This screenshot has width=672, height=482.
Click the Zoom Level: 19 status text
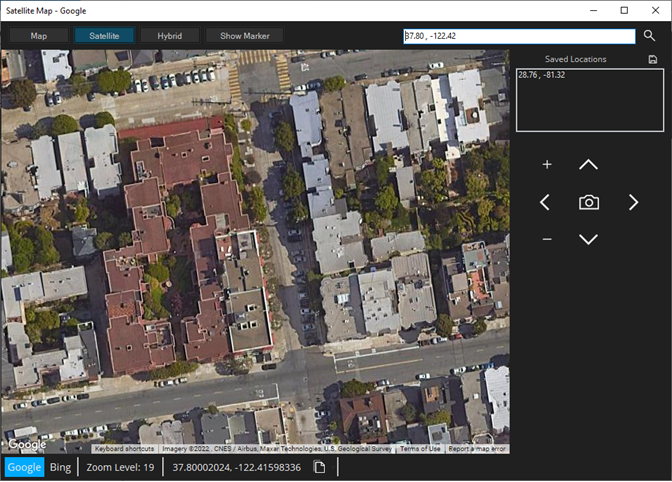click(x=120, y=467)
